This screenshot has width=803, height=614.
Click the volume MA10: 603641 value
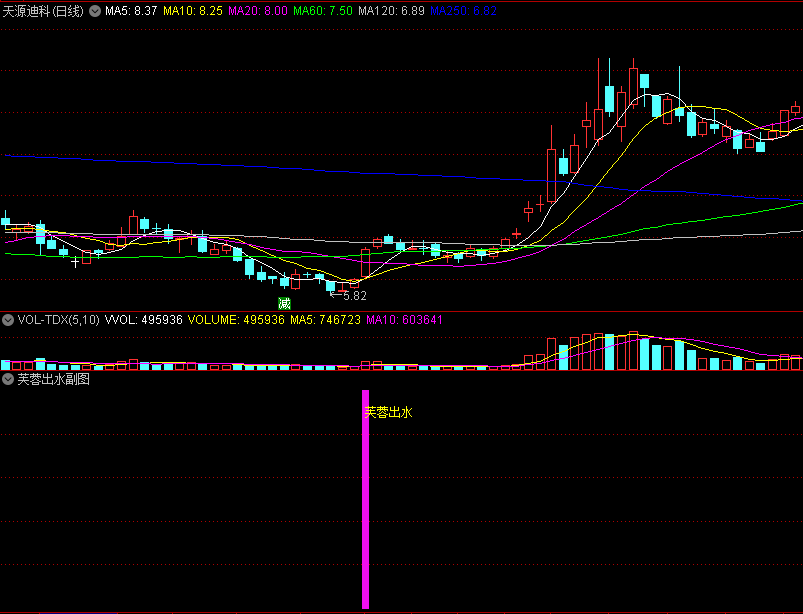[x=404, y=320]
